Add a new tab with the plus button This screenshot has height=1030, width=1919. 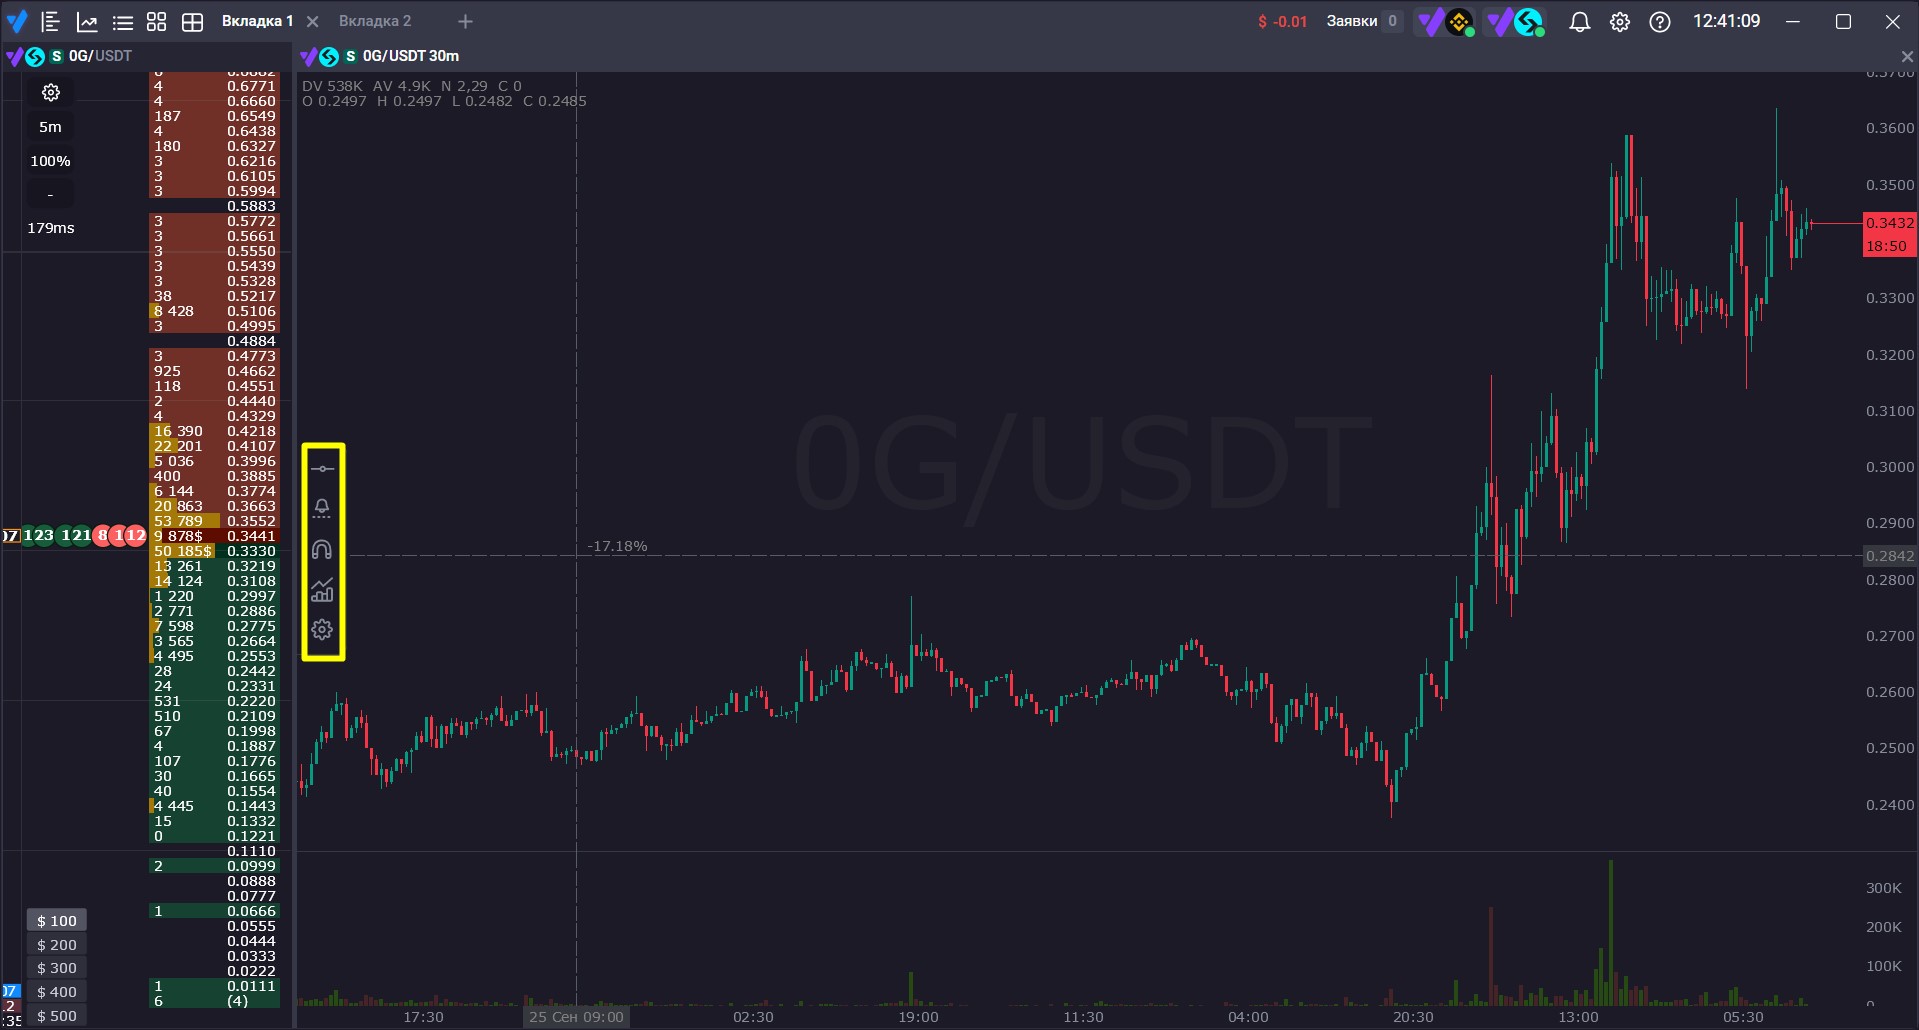click(x=465, y=21)
